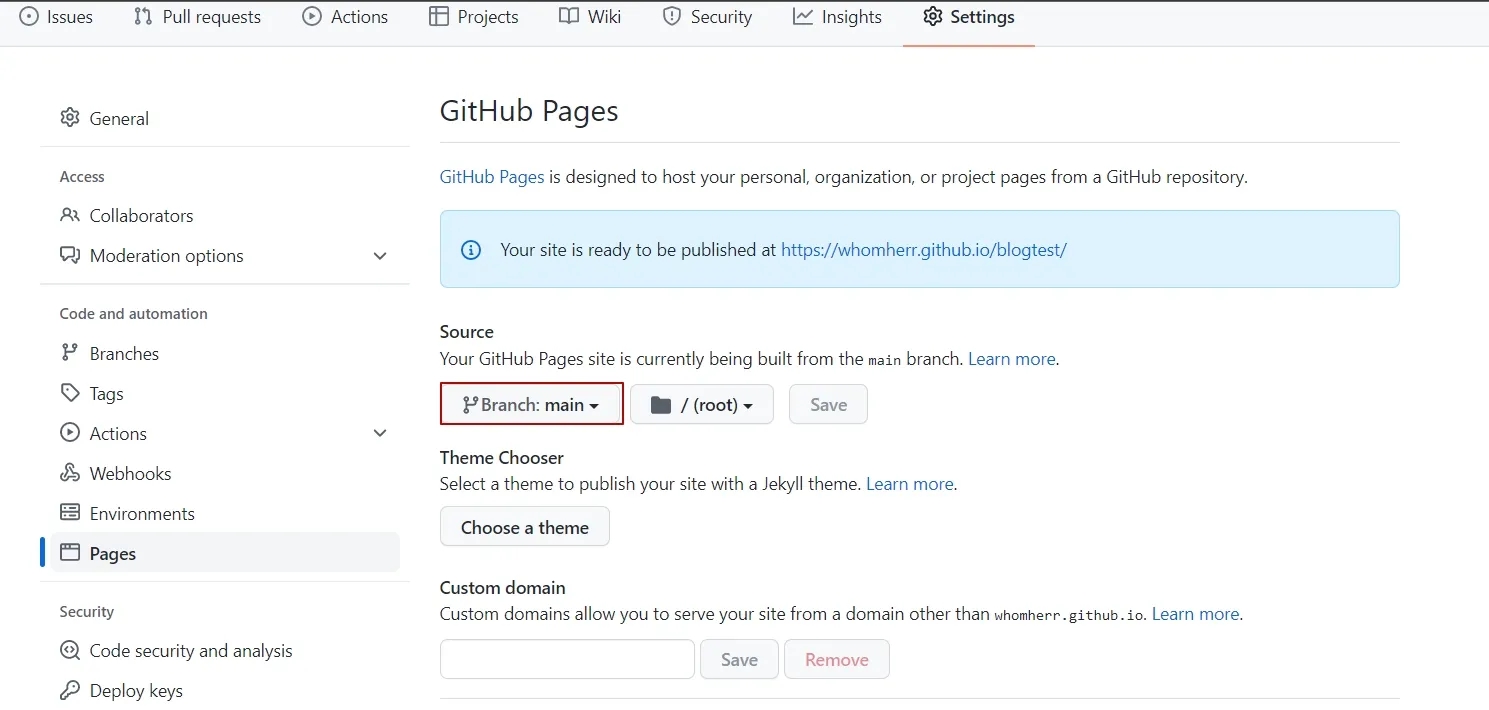The image size is (1489, 710).
Task: Open the Issues tab
Action: click(56, 17)
